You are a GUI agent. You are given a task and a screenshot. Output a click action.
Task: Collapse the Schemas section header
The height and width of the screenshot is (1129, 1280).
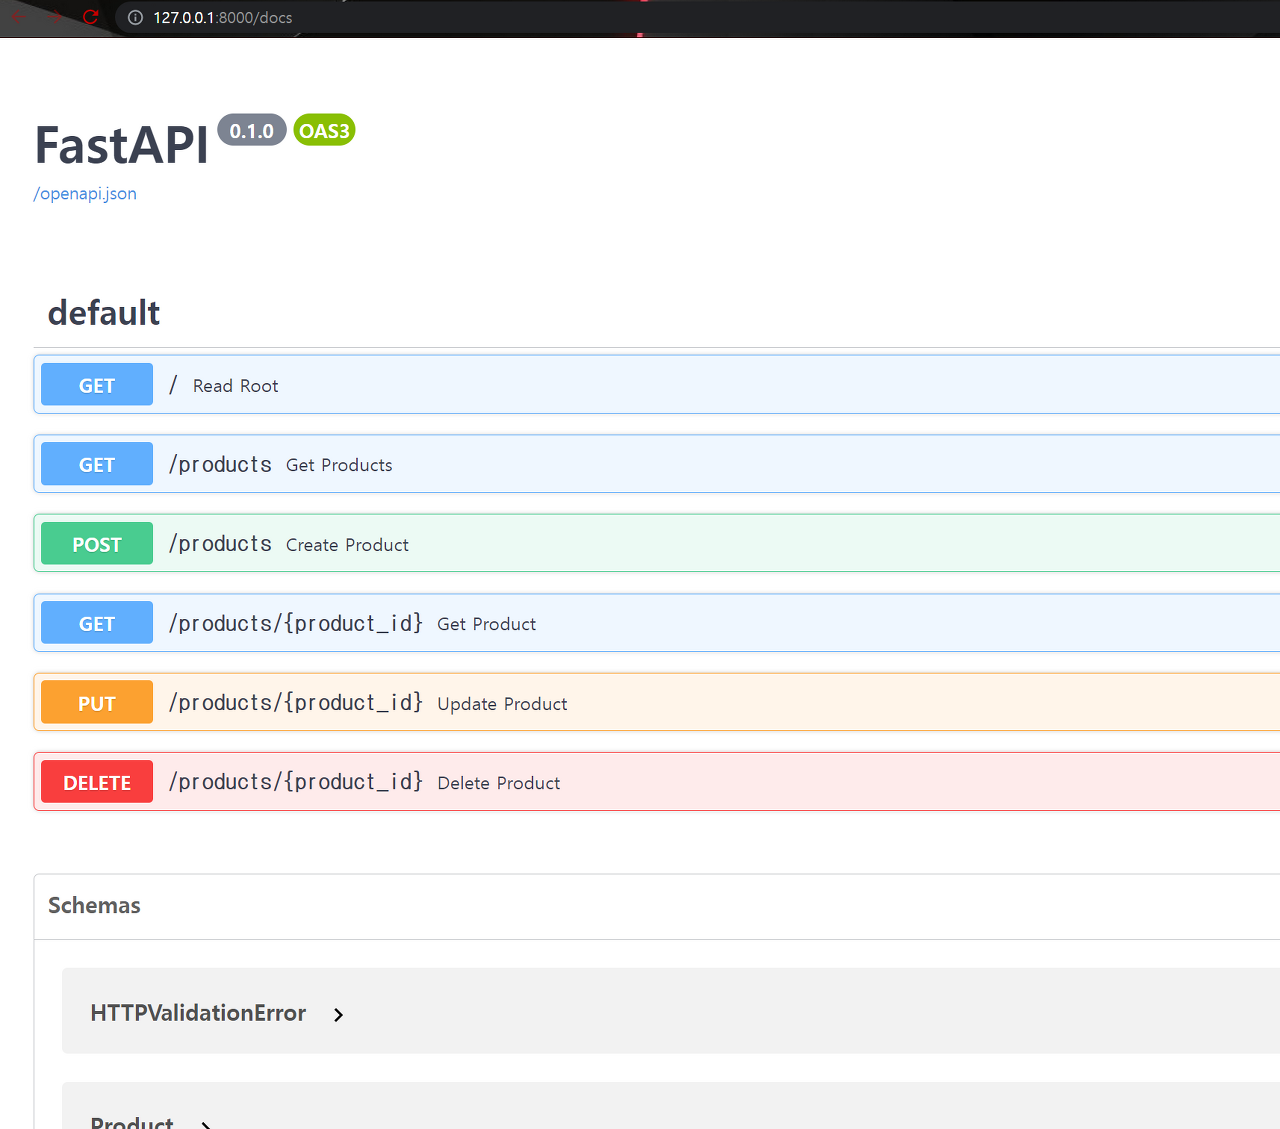pos(657,906)
